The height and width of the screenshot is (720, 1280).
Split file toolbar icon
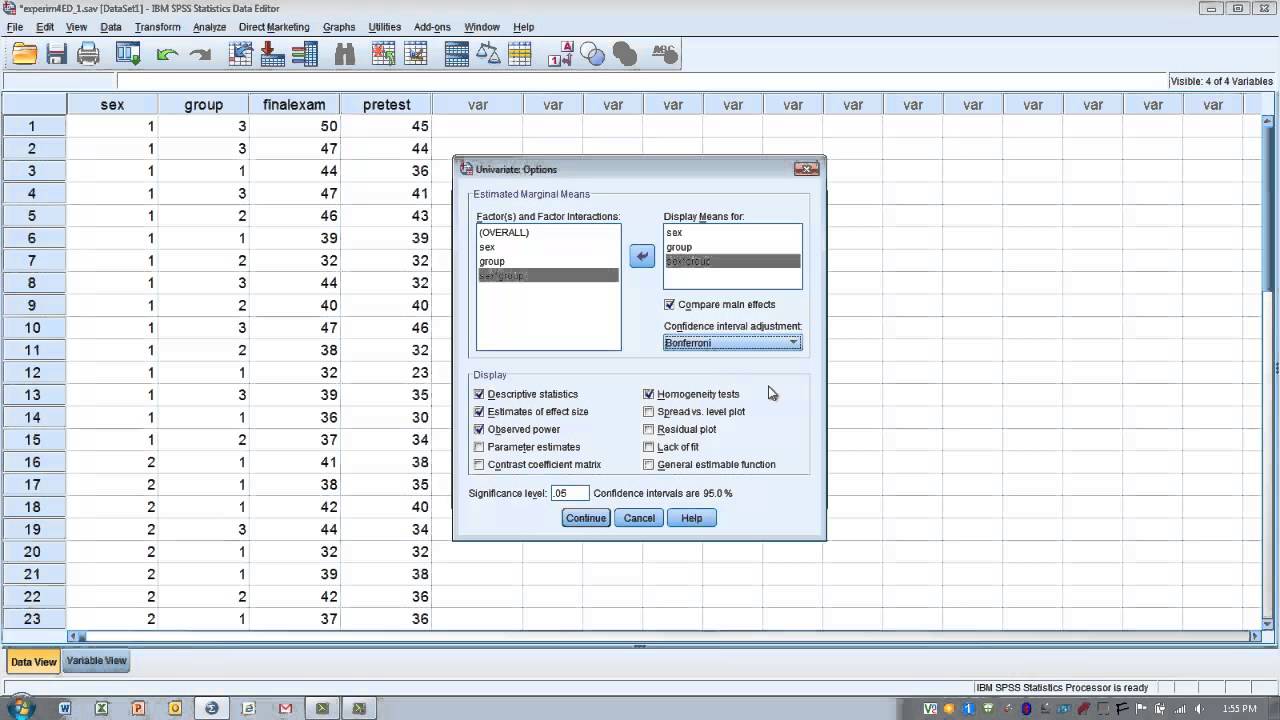pyautogui.click(x=457, y=55)
